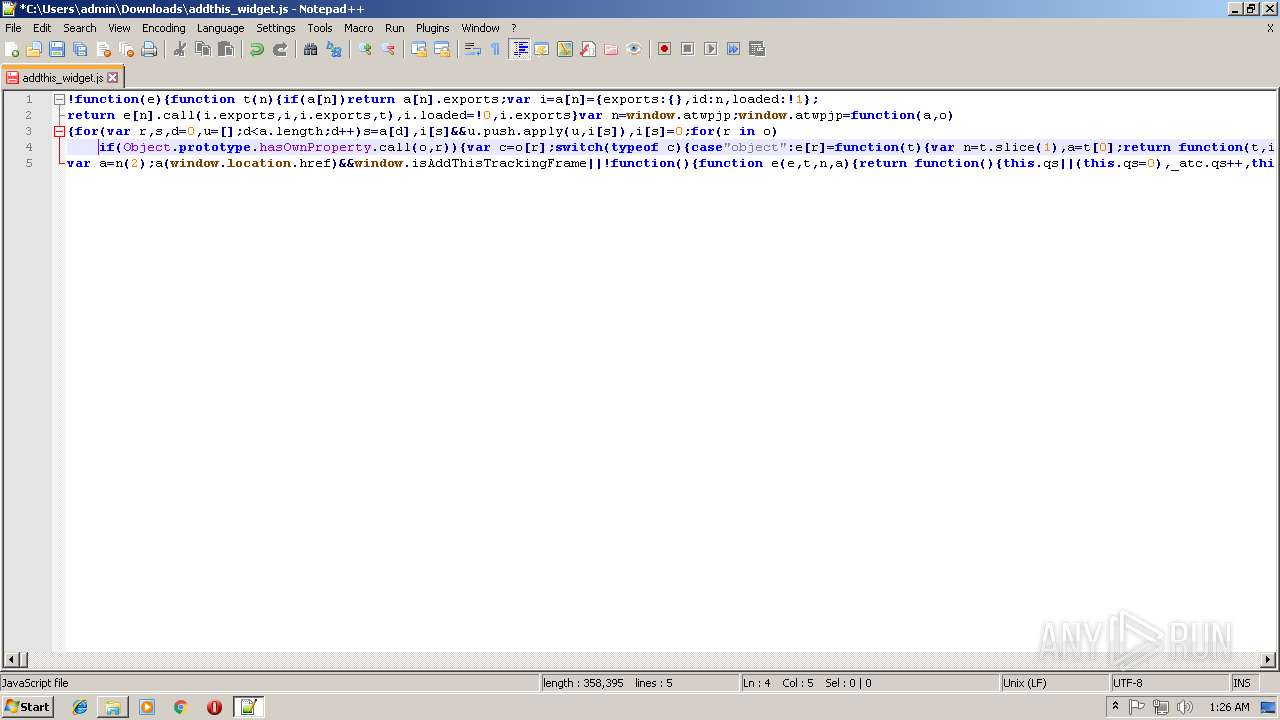This screenshot has width=1280, height=720.
Task: Open the Run menu
Action: 395,28
